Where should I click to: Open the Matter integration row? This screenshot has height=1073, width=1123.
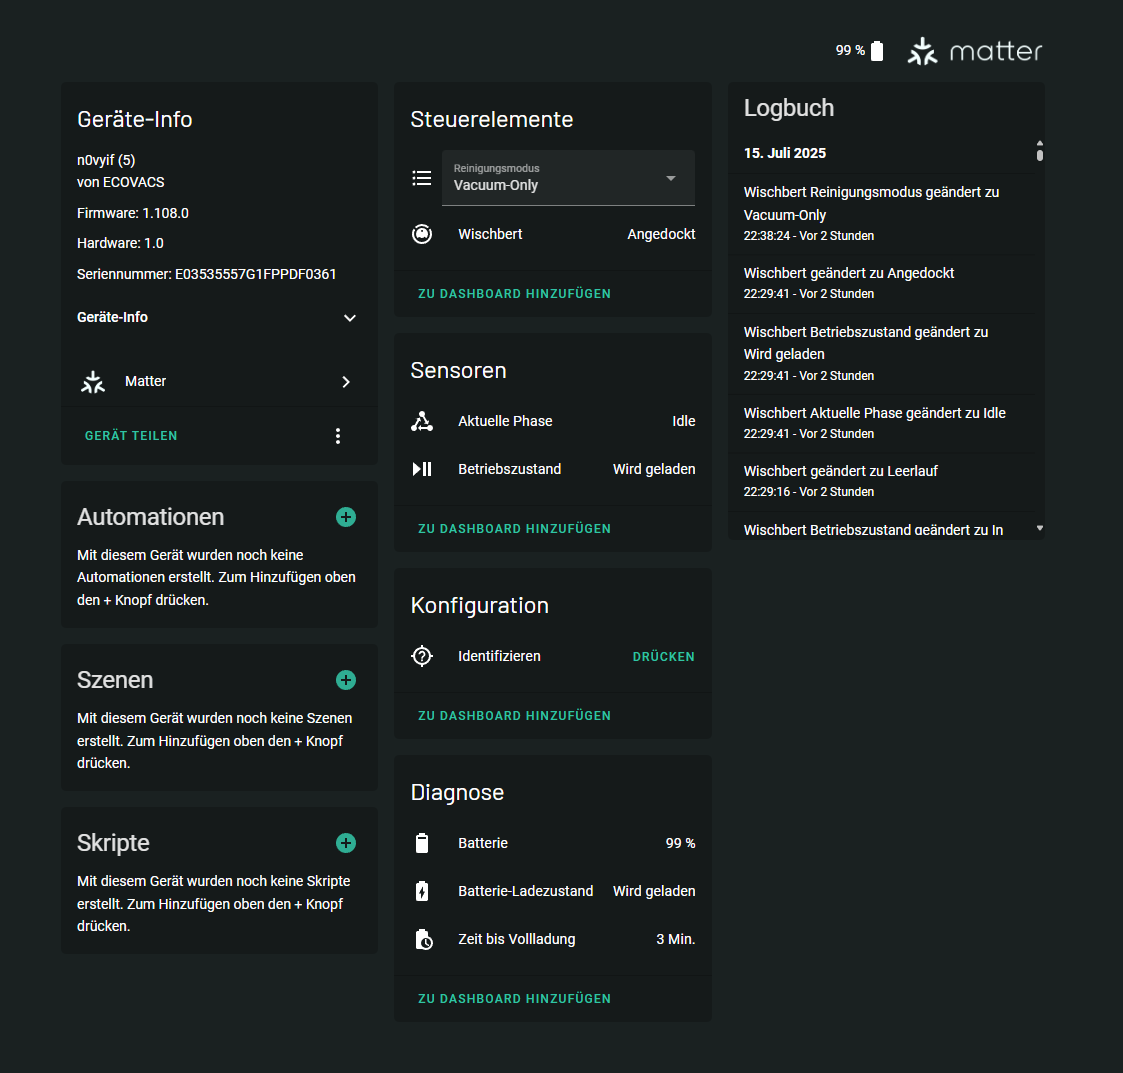(218, 381)
